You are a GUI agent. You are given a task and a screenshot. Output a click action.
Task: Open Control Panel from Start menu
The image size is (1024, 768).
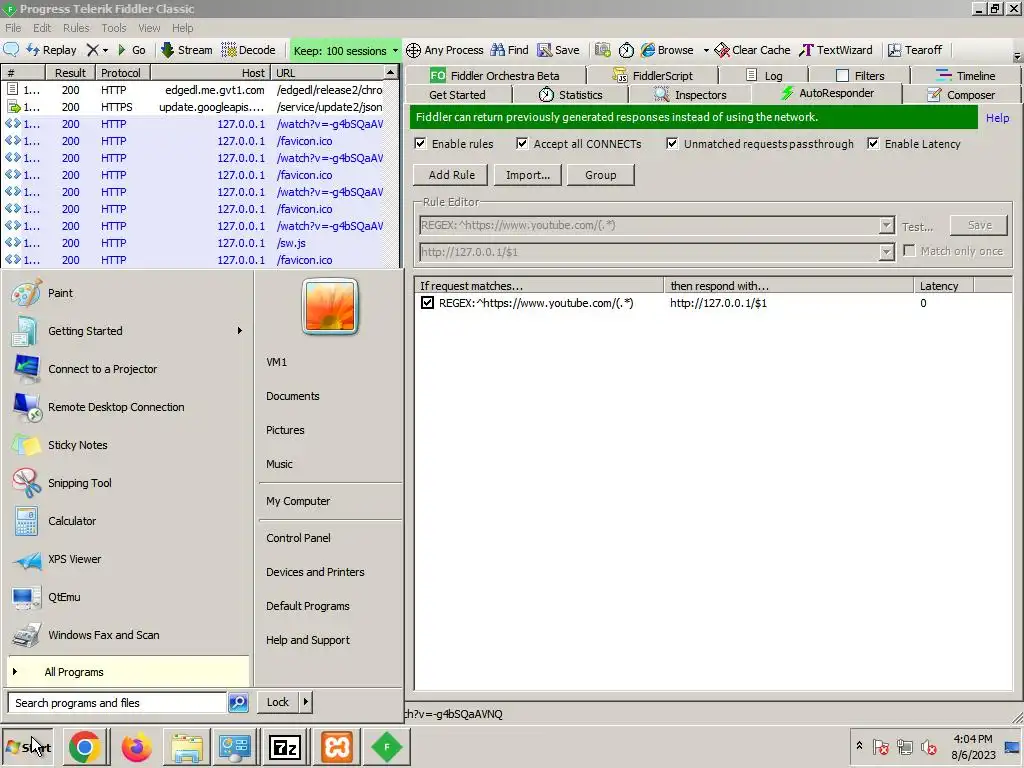[298, 538]
